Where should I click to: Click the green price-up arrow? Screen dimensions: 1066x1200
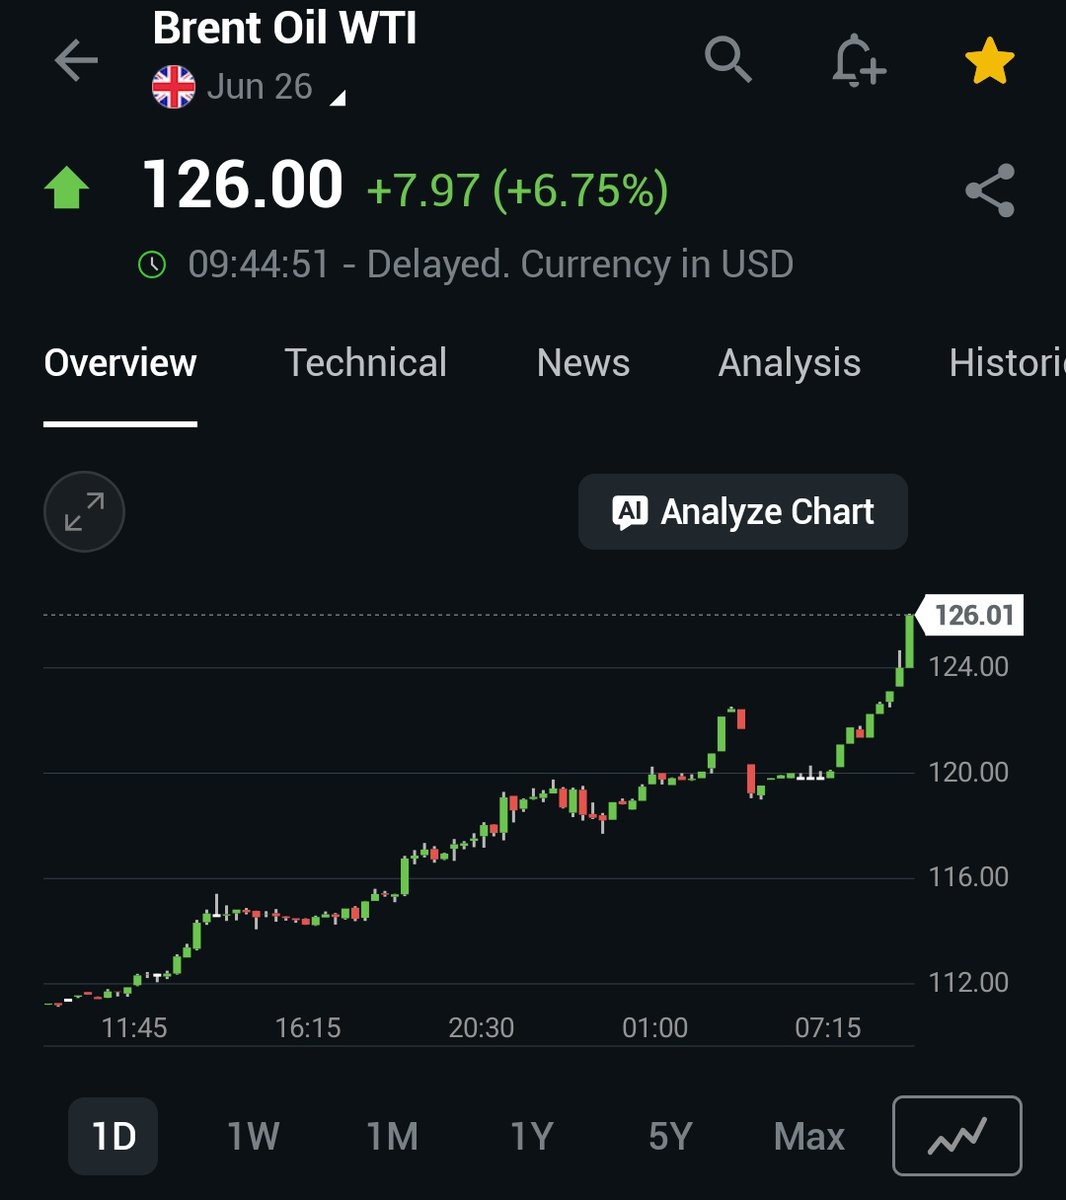pyautogui.click(x=68, y=185)
